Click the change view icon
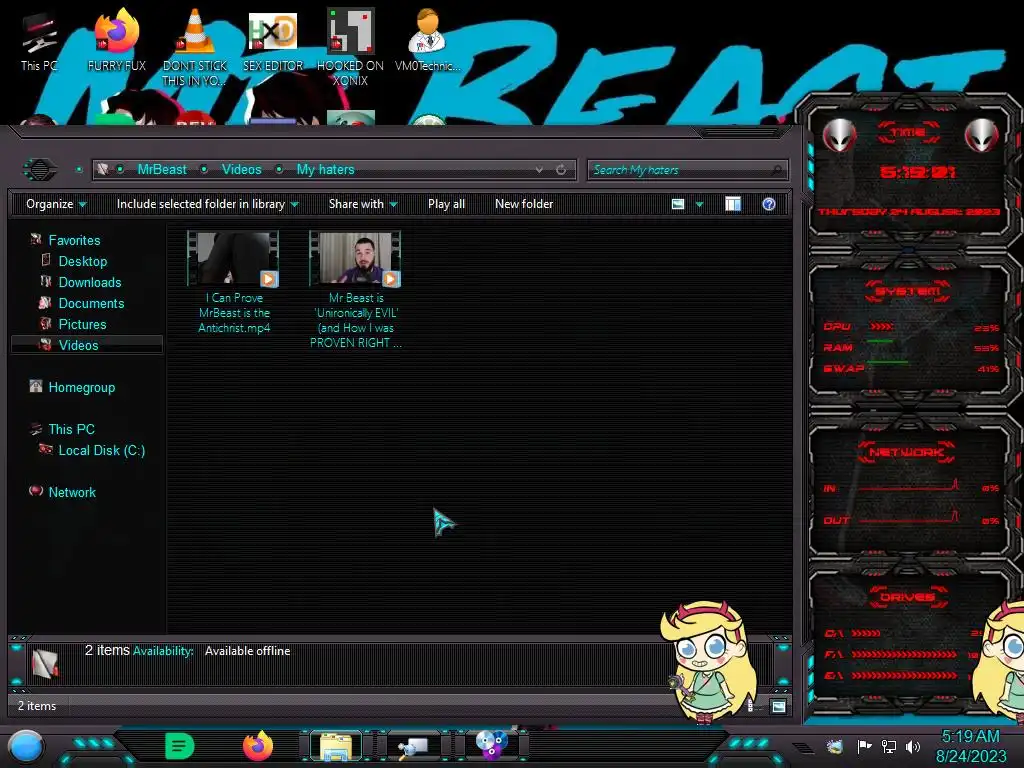Screen dimensions: 1024x768 678,204
